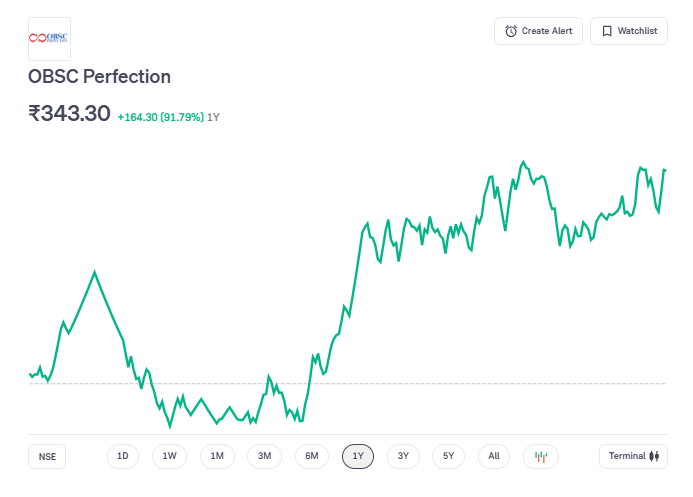Switch chart to 1M range
693x497 pixels.
tap(217, 456)
